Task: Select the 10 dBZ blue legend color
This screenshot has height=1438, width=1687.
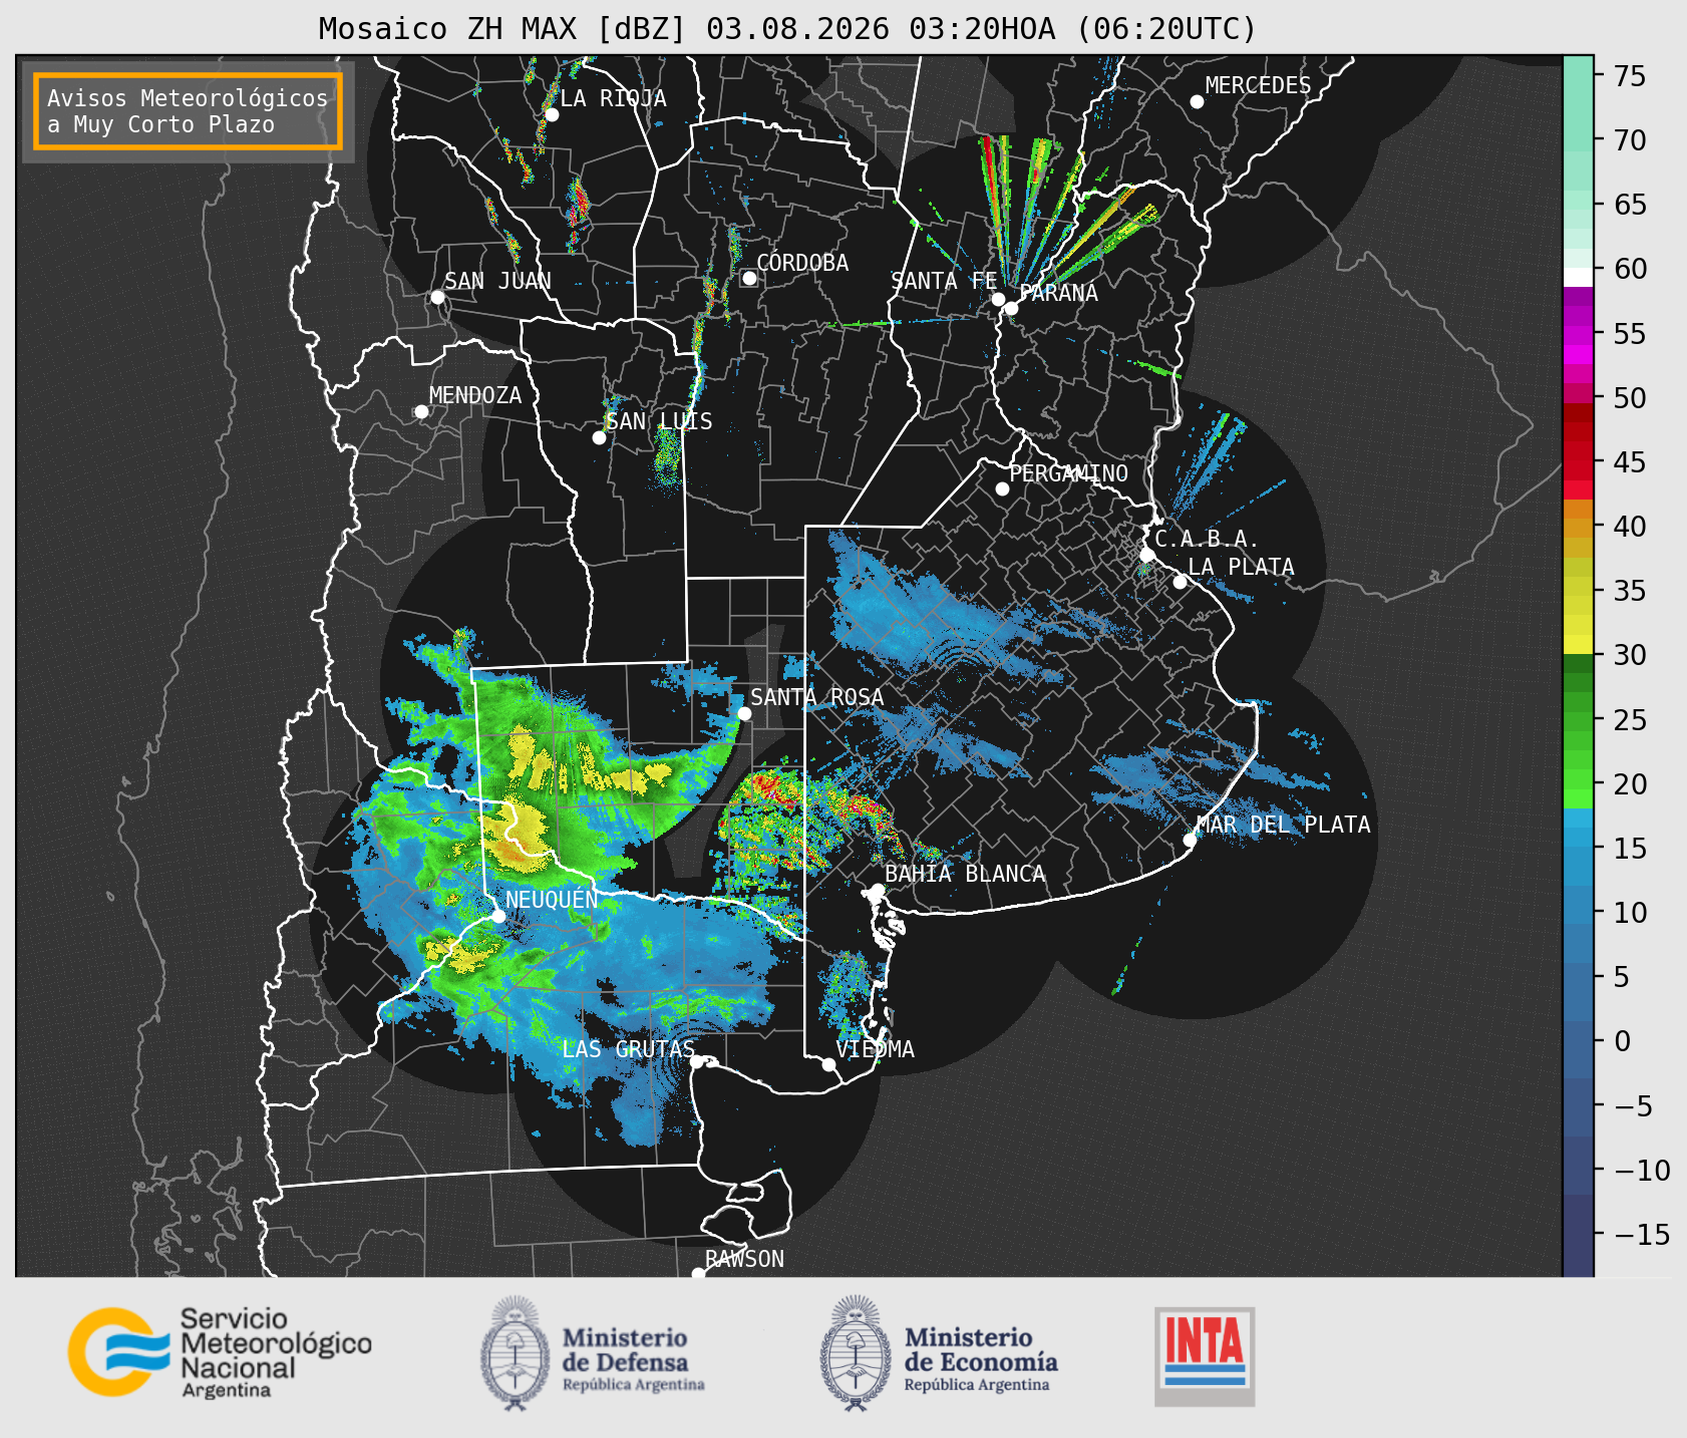Action: click(x=1578, y=912)
